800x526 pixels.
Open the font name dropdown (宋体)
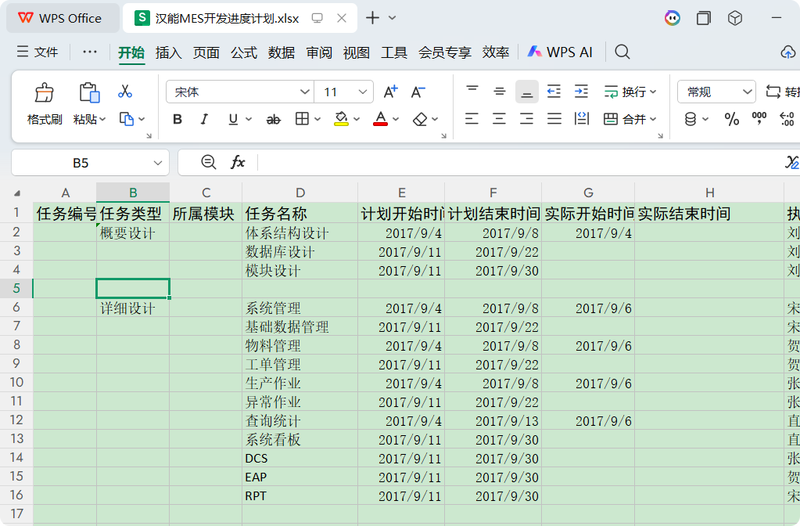pos(305,92)
